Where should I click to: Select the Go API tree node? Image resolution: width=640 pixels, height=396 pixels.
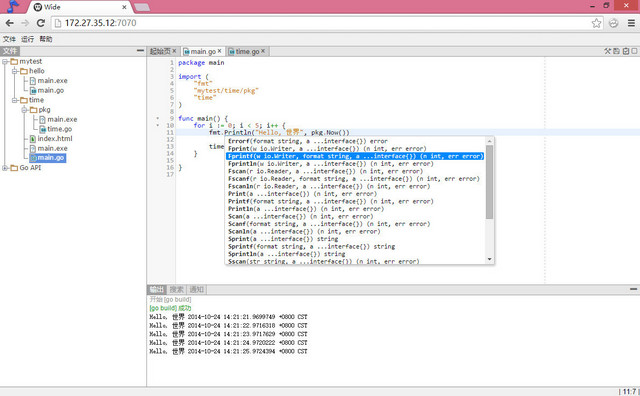tap(30, 168)
